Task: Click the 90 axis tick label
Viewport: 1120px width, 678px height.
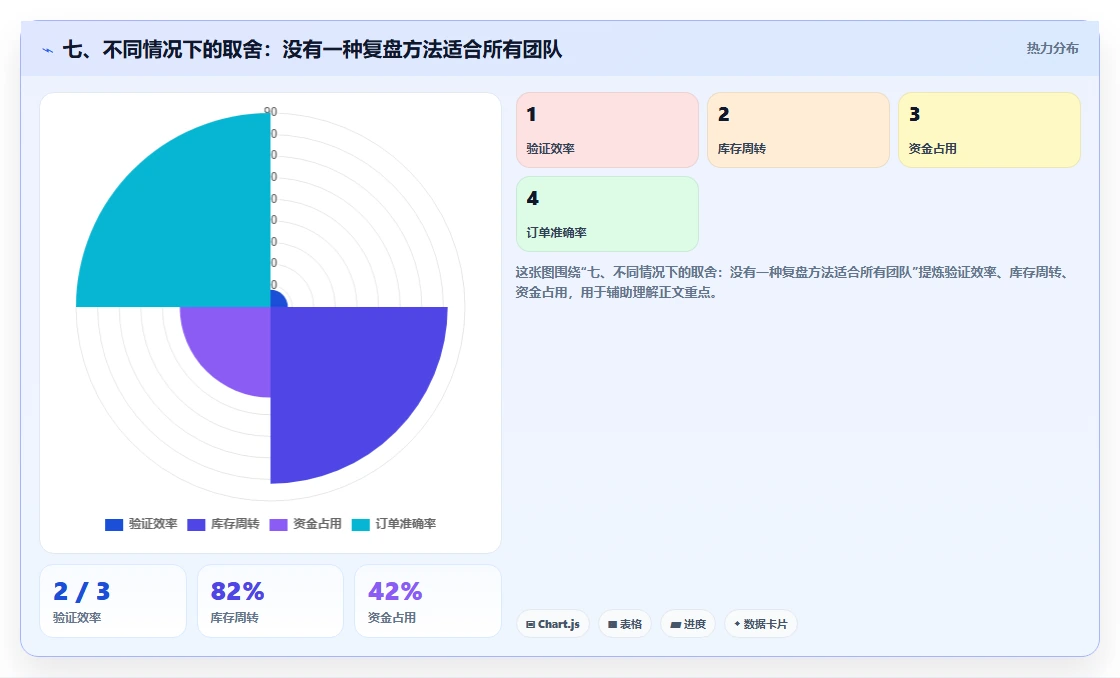Action: (x=271, y=111)
